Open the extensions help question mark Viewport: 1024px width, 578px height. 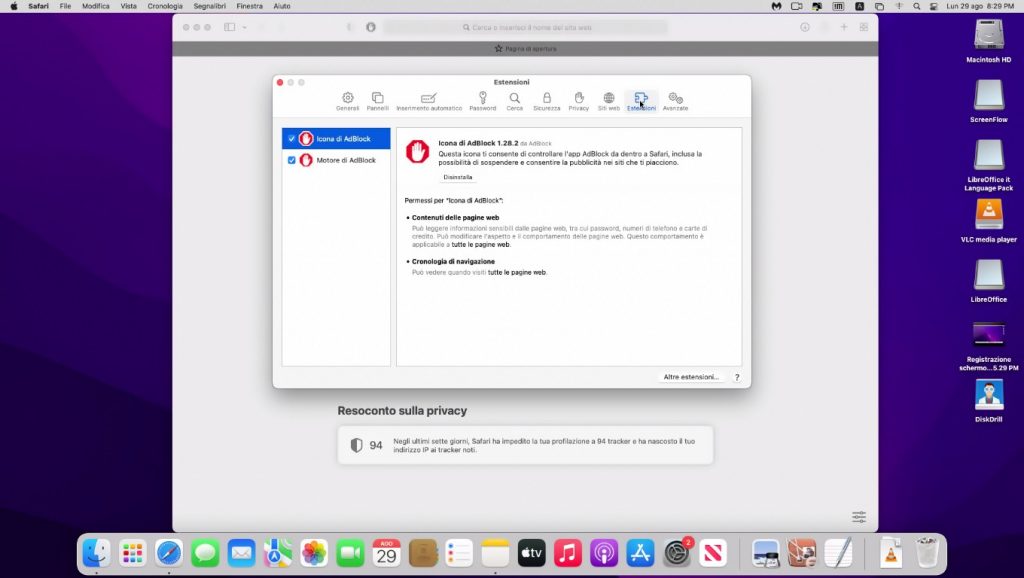pos(737,377)
